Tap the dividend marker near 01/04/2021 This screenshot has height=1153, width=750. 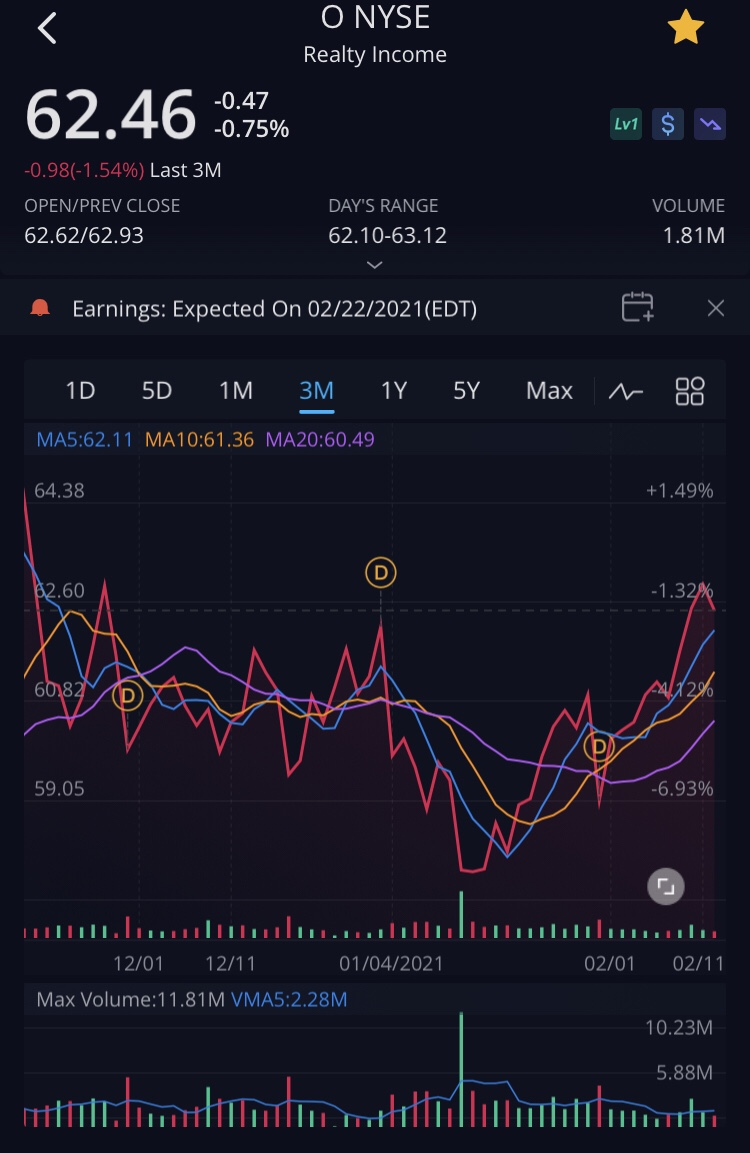[381, 572]
